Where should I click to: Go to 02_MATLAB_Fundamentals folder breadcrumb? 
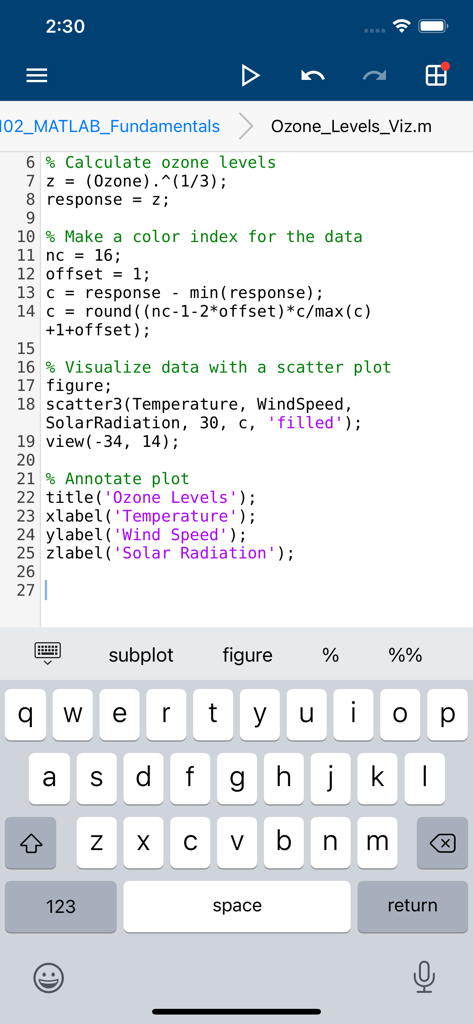click(110, 126)
